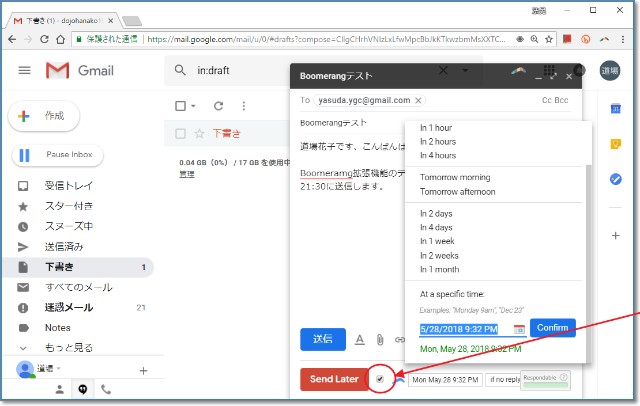Click the specific time input field
Viewport: 640px width, 406px height.
tap(464, 329)
